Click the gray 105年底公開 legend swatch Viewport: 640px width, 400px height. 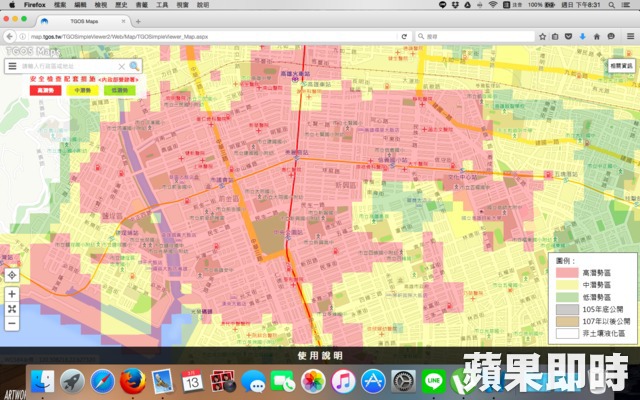coord(567,309)
